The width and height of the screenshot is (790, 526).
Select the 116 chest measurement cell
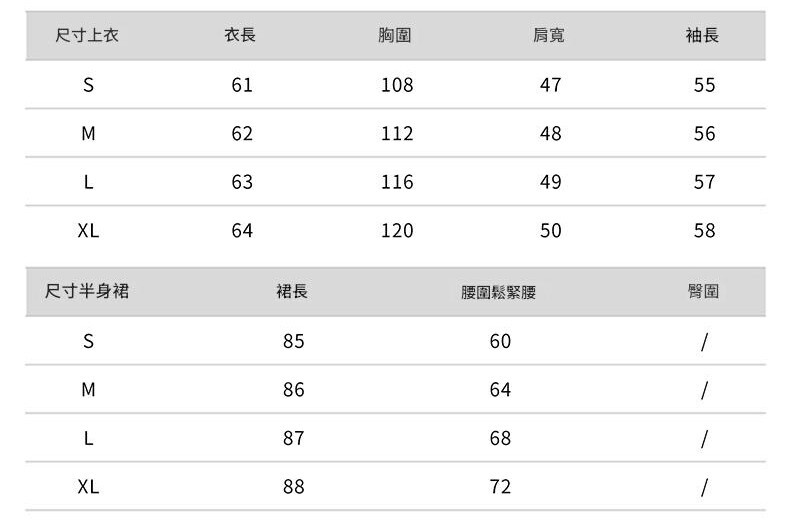coord(397,182)
